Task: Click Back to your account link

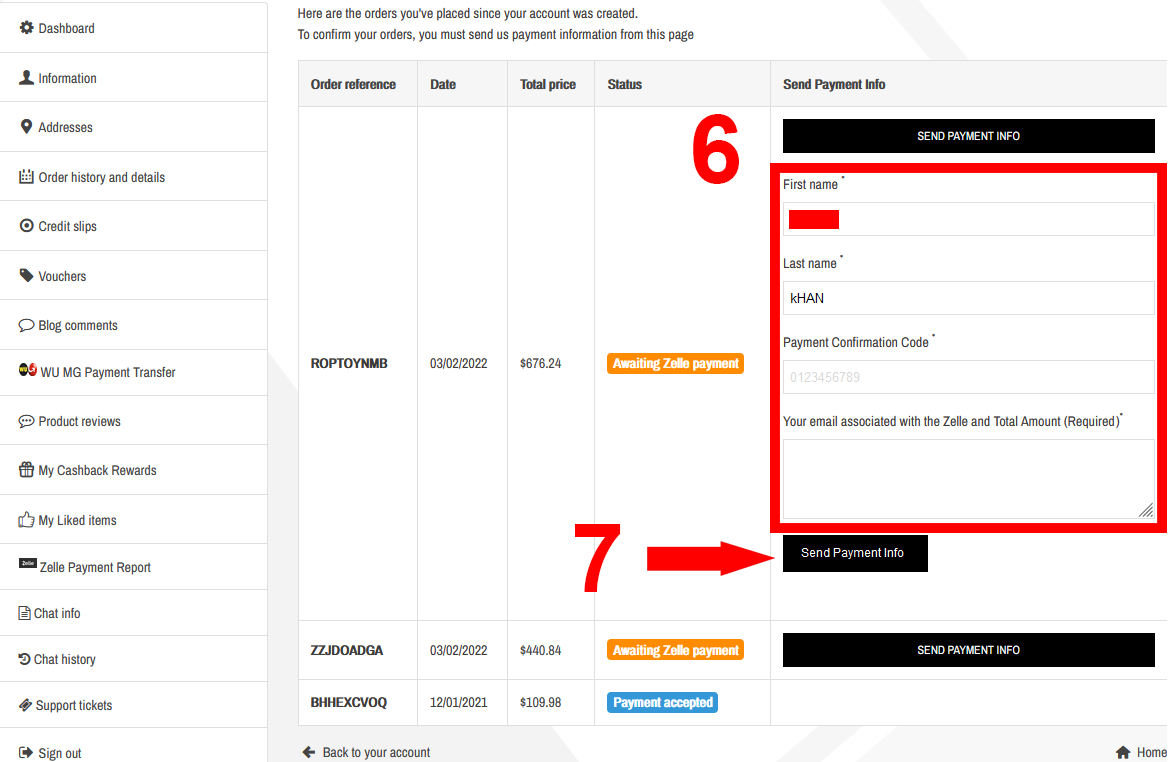Action: (375, 752)
